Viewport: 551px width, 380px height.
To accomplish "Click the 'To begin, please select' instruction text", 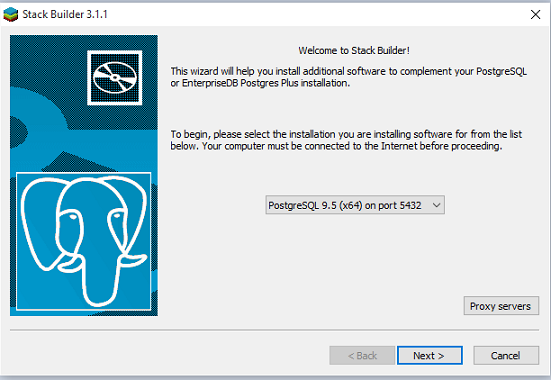I will click(346, 140).
